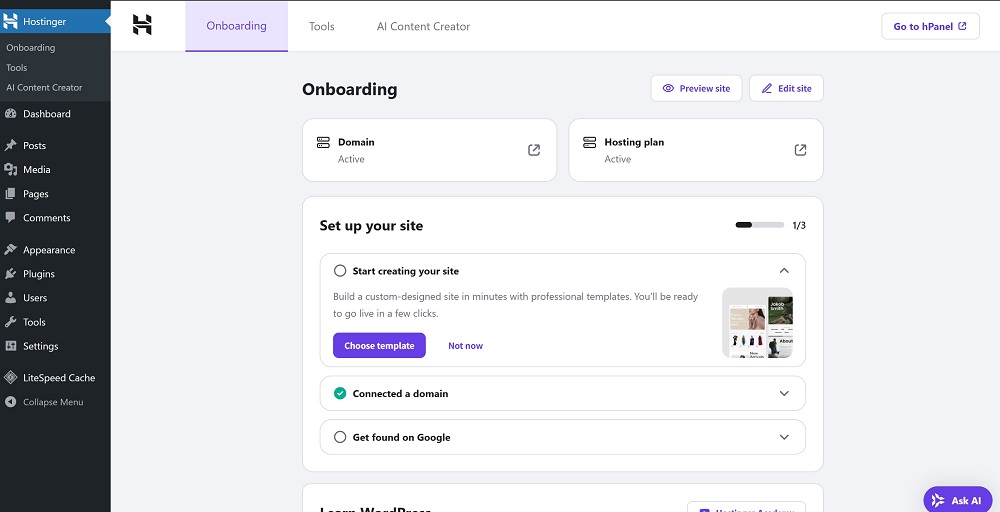The height and width of the screenshot is (512, 1000).
Task: Open Domain card external link icon
Action: (534, 150)
